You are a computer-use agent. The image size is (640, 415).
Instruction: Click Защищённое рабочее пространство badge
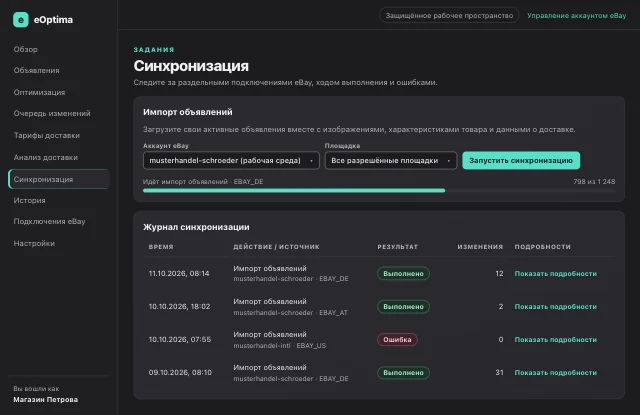coord(449,16)
